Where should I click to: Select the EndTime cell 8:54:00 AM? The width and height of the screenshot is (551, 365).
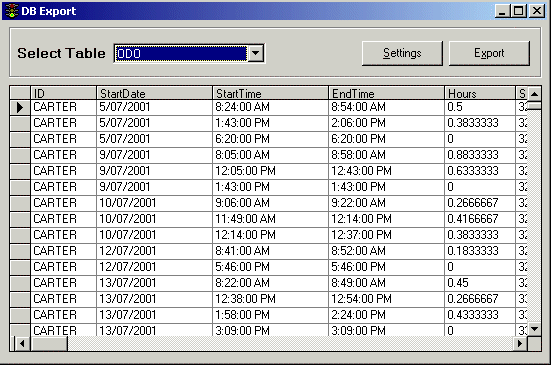tap(386, 107)
